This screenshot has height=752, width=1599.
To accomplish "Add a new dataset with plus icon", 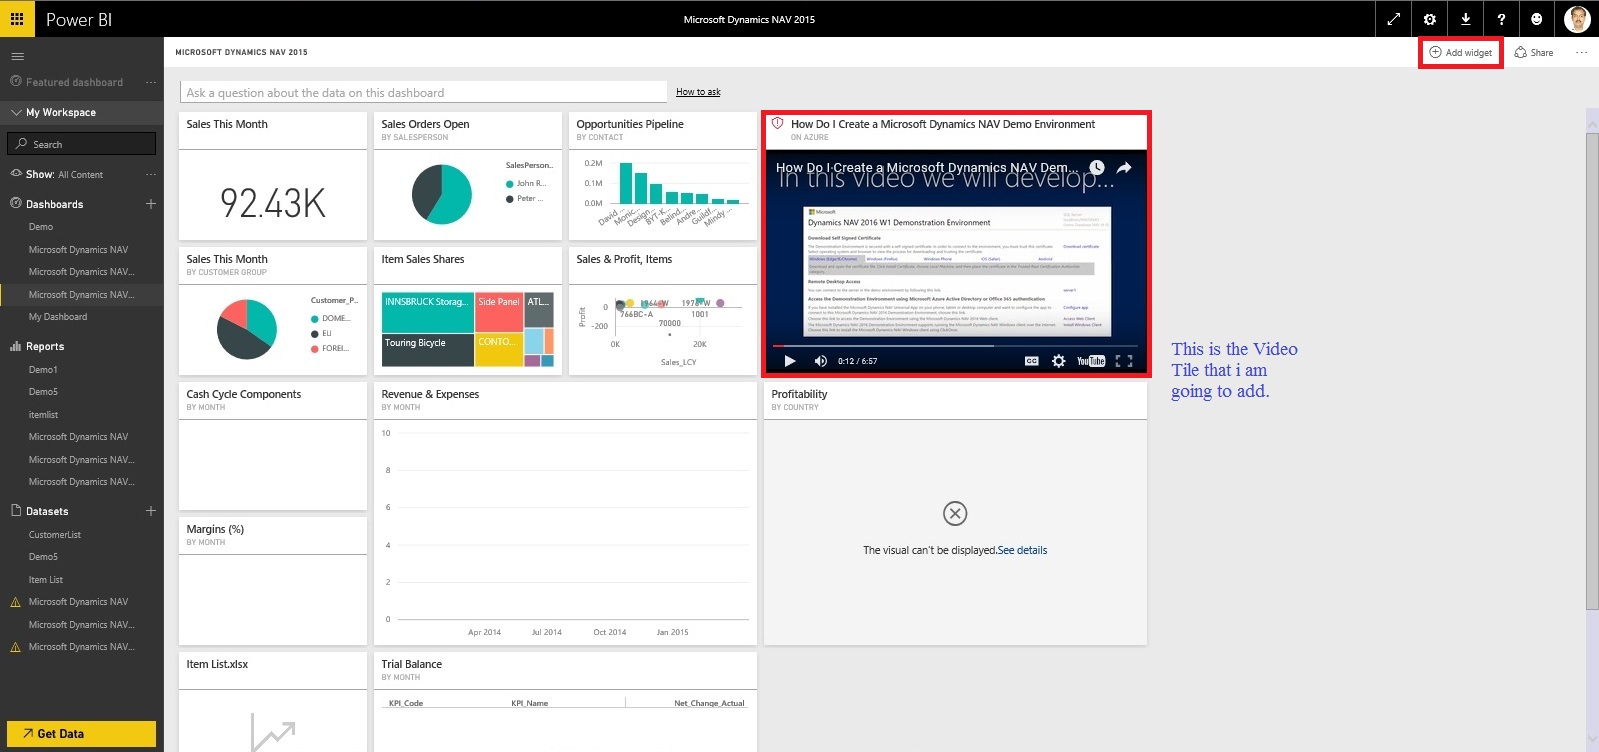I will [151, 511].
